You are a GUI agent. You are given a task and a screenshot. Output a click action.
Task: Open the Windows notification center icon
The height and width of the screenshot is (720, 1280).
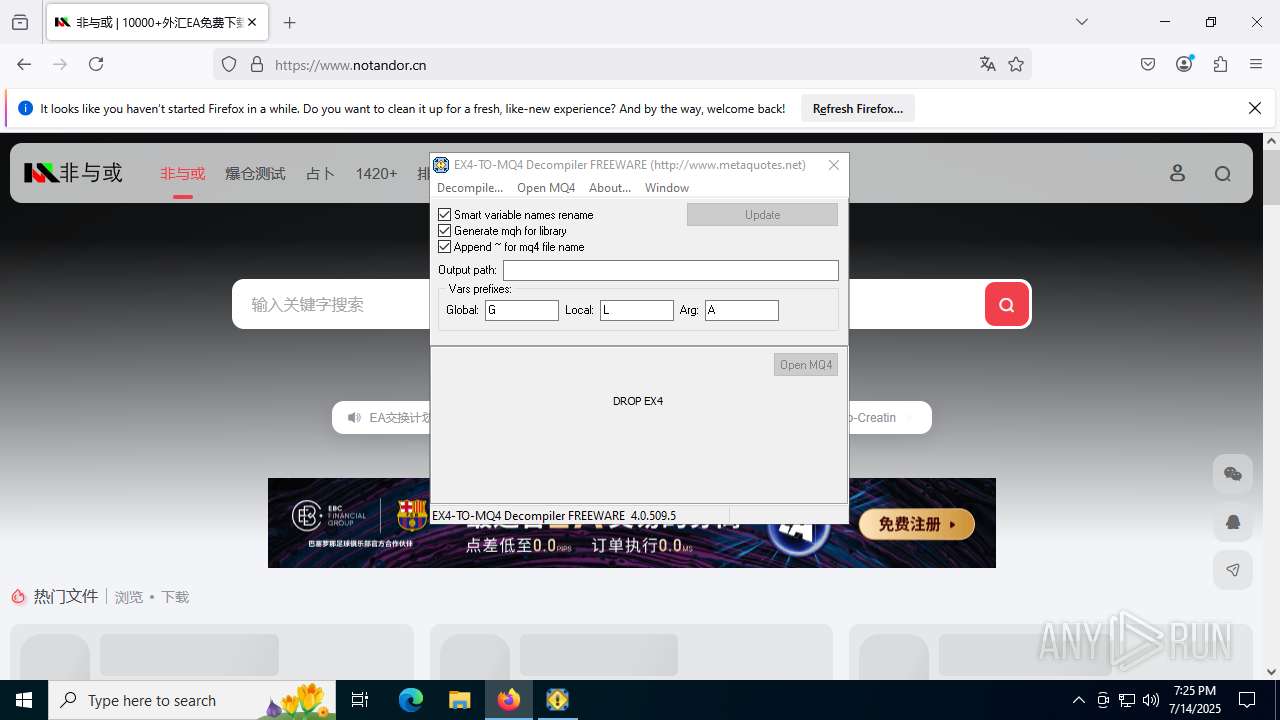tap(1247, 700)
